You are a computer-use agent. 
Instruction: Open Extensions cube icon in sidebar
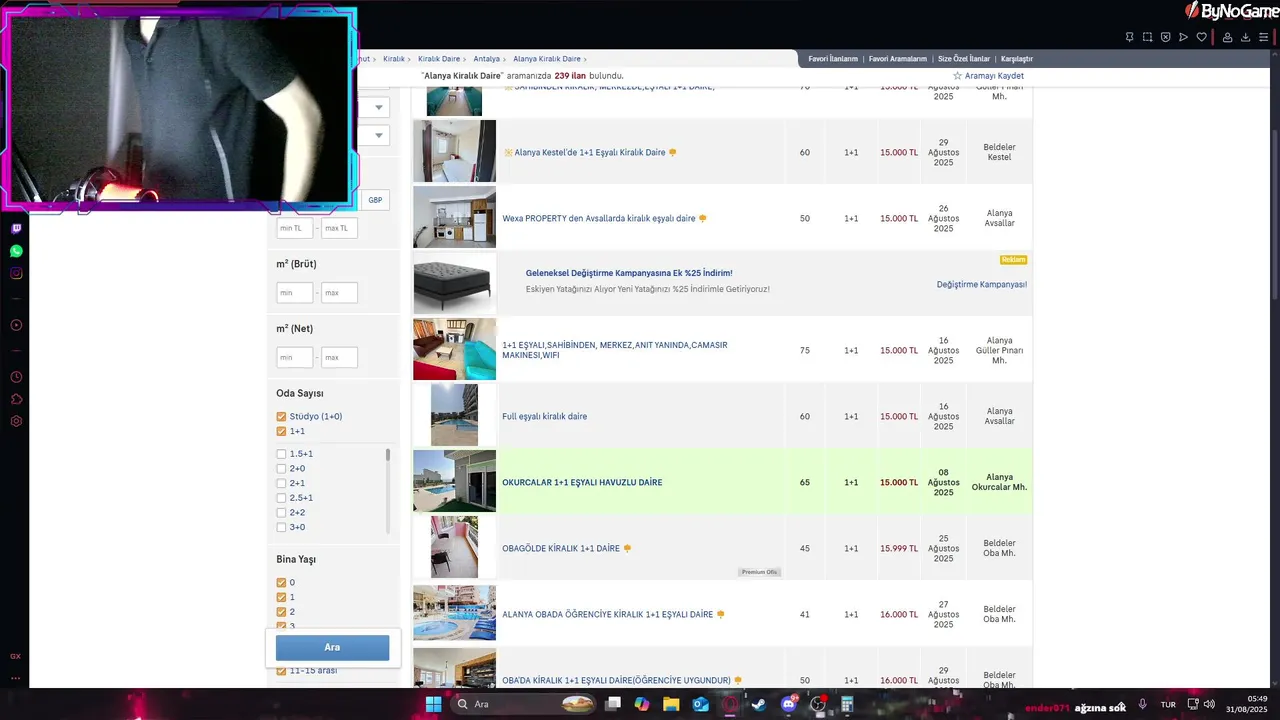point(16,399)
